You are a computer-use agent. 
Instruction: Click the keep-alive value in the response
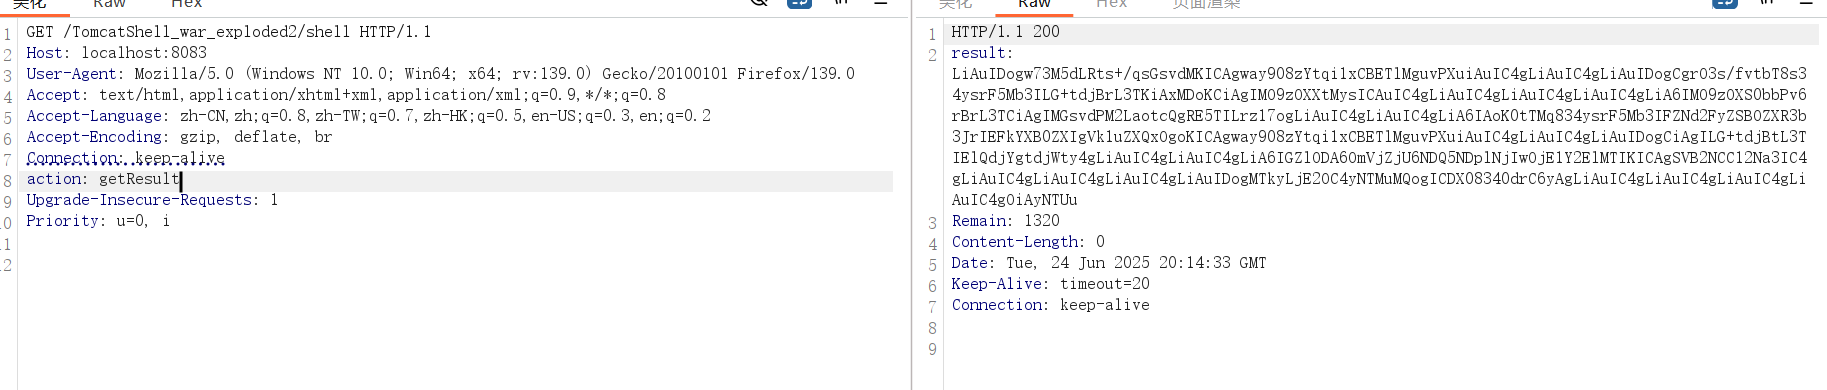point(1105,305)
